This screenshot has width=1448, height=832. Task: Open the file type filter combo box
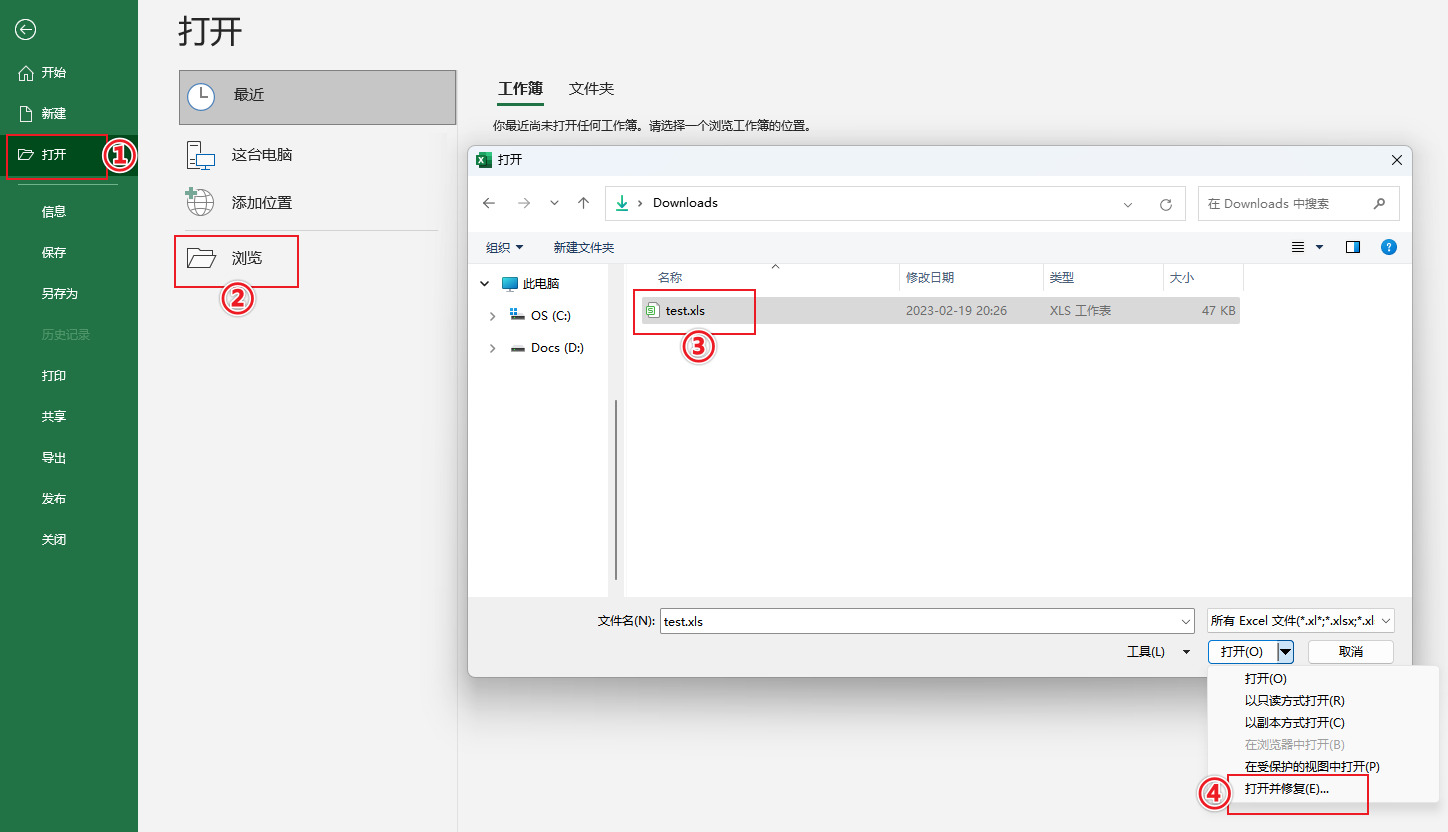(1300, 621)
